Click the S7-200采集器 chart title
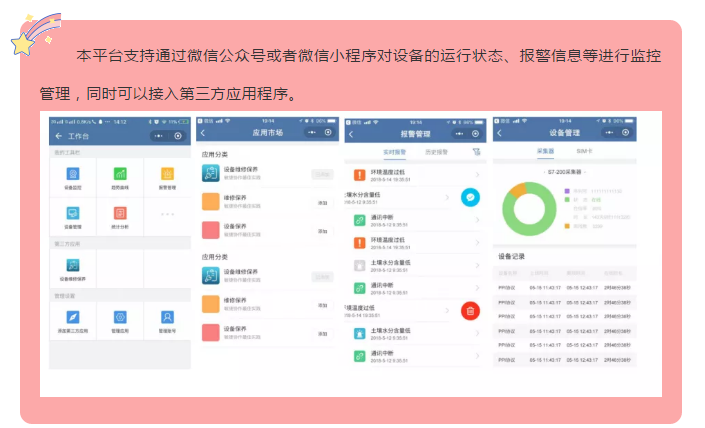 pyautogui.click(x=564, y=172)
